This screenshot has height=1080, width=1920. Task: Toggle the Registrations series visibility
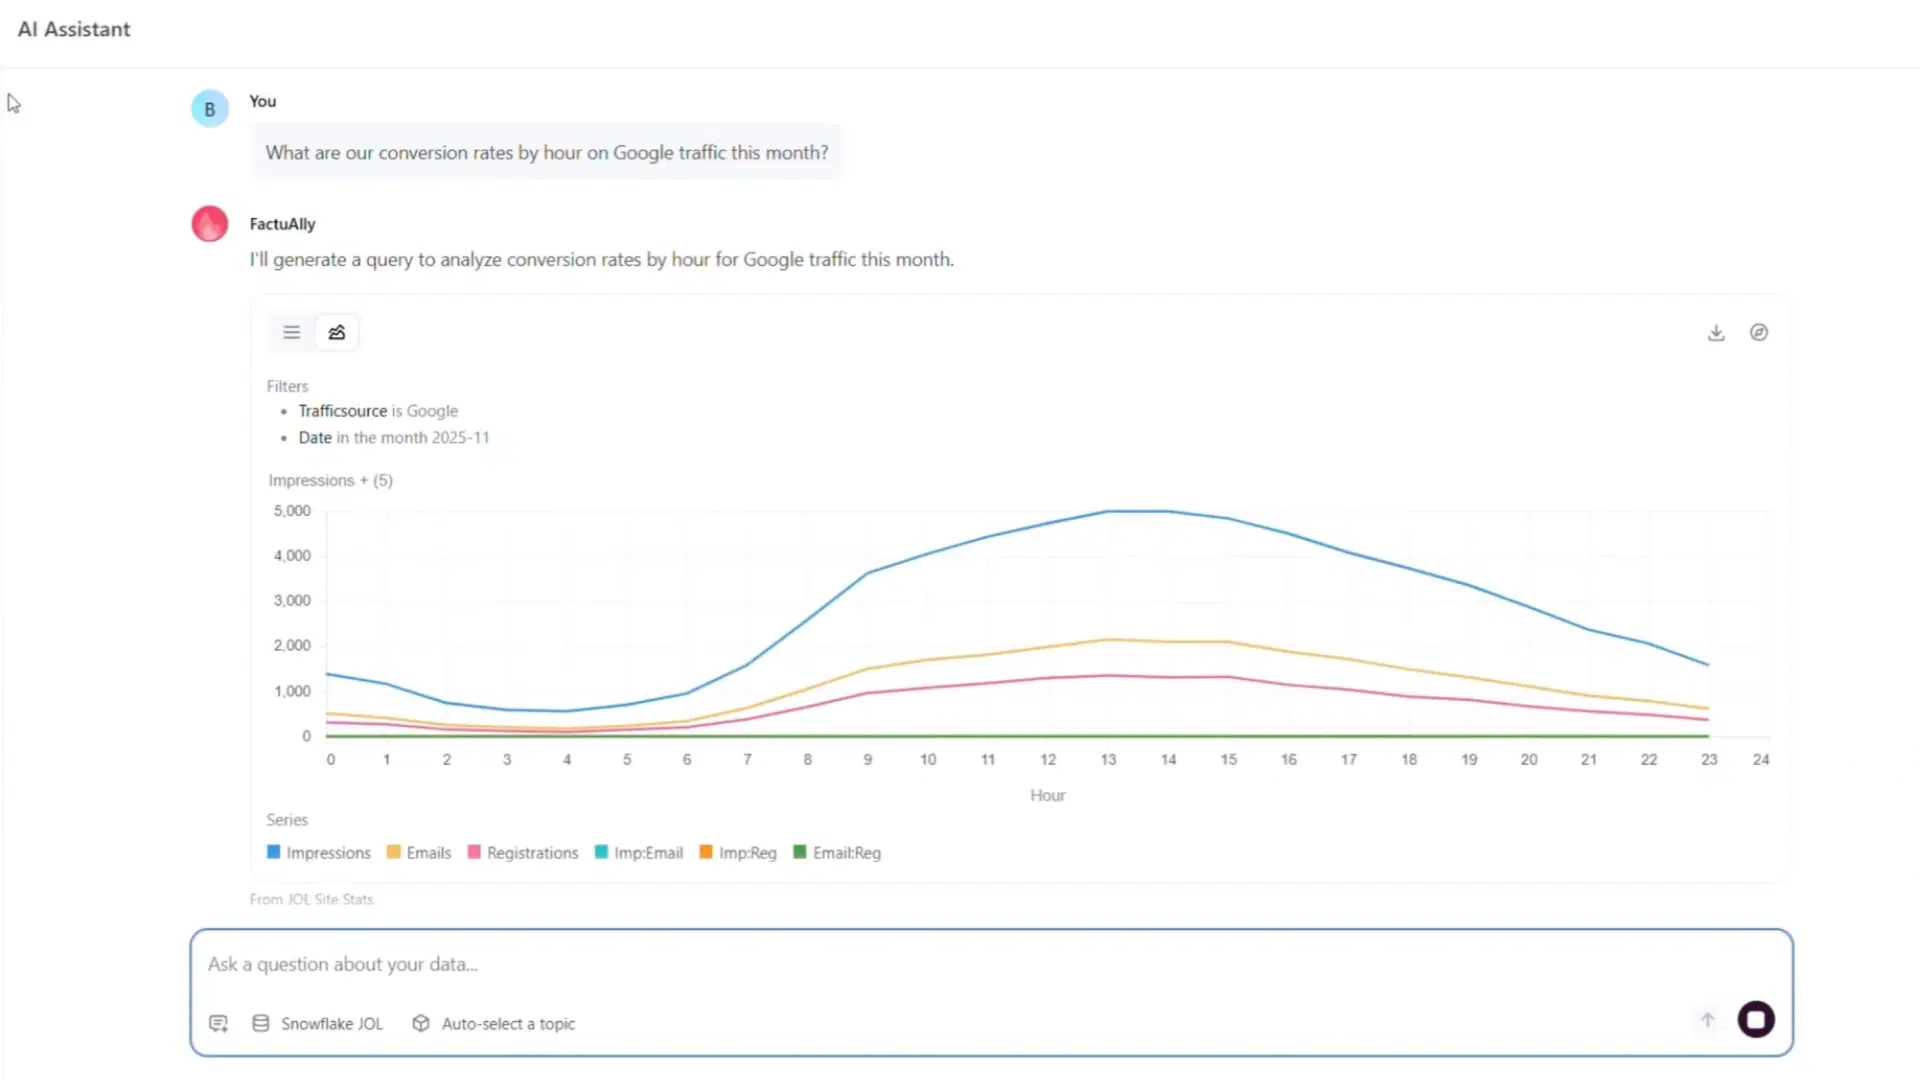522,852
